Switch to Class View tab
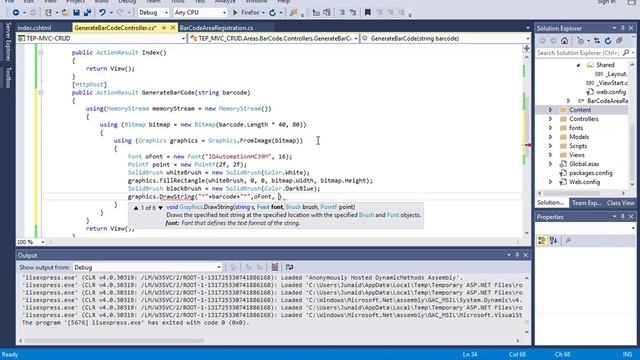 [x=620, y=203]
